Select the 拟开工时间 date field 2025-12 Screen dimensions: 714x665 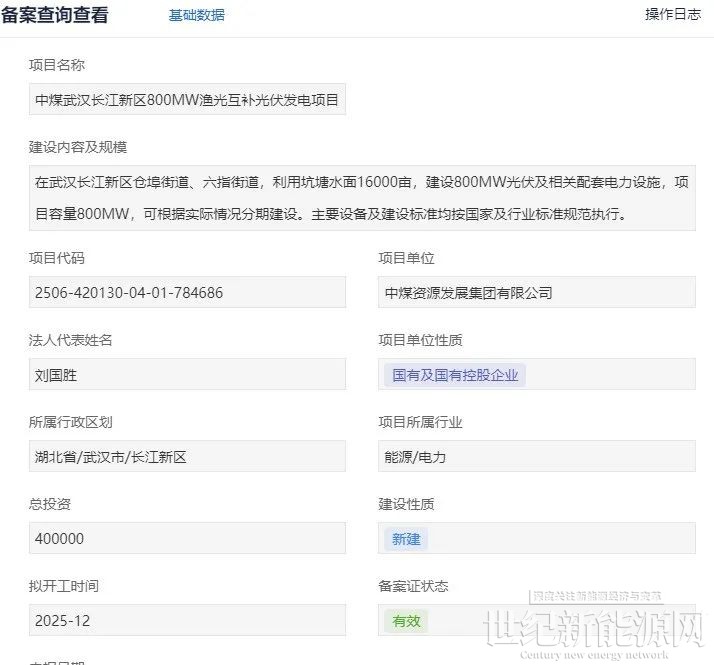187,620
